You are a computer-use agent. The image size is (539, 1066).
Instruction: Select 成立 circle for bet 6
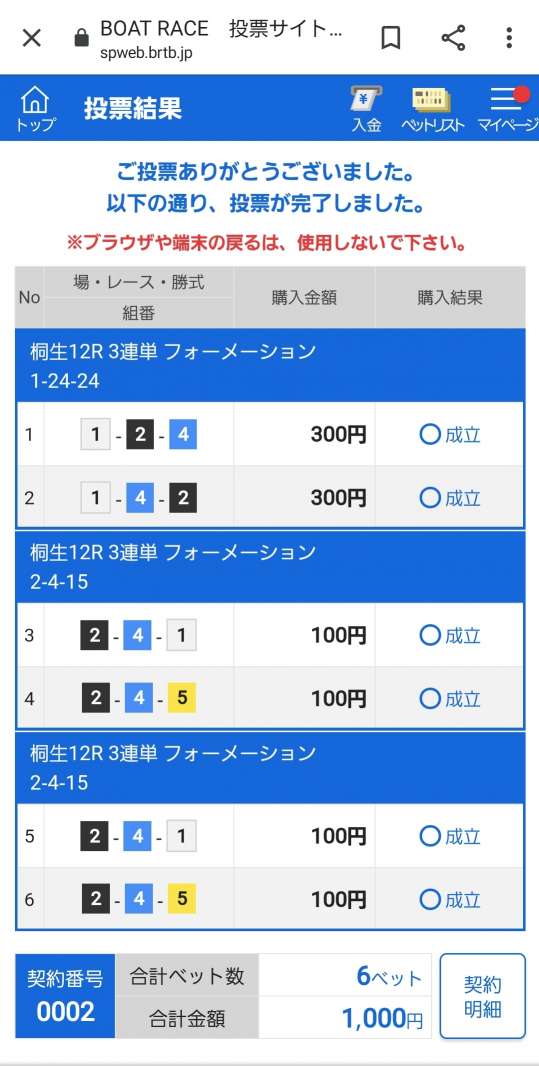tap(430, 899)
